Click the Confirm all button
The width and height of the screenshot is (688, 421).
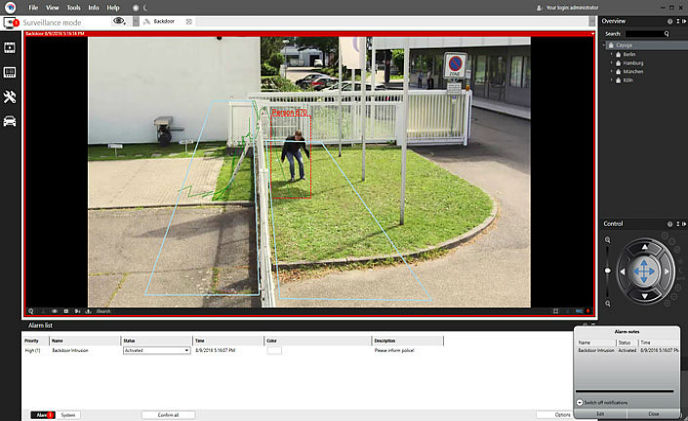168,415
